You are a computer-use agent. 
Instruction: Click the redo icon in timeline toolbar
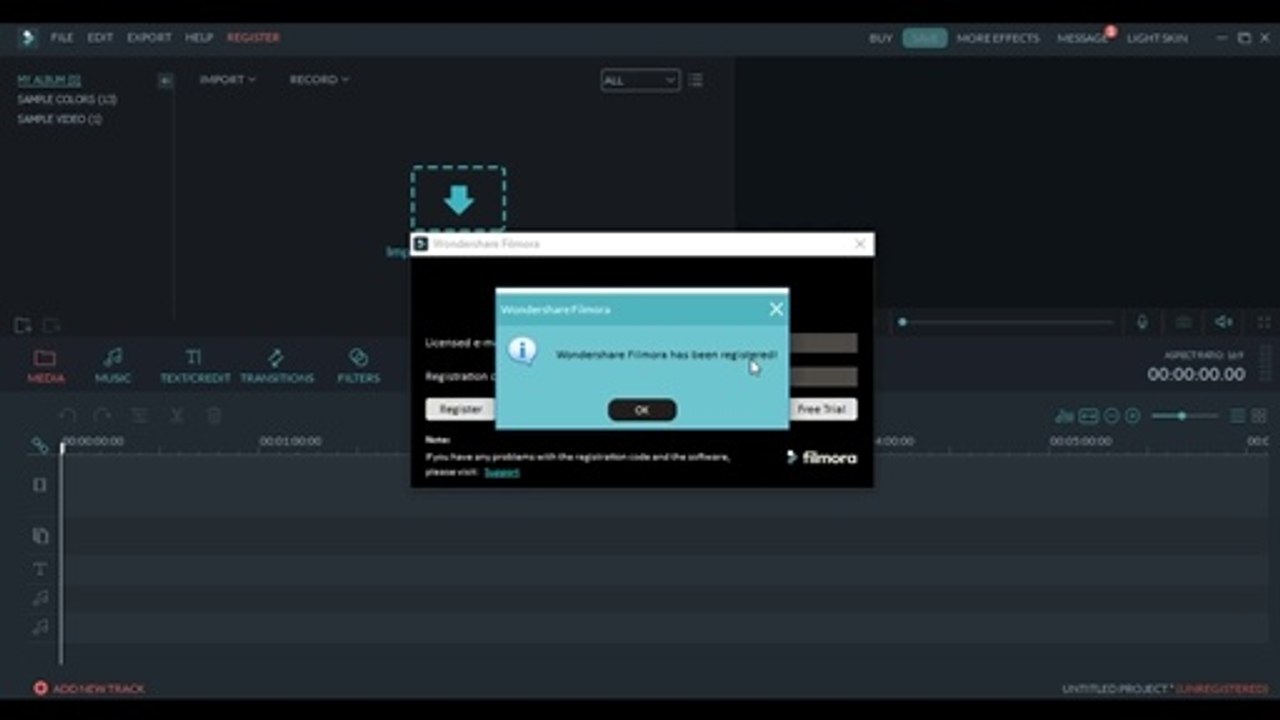click(103, 416)
